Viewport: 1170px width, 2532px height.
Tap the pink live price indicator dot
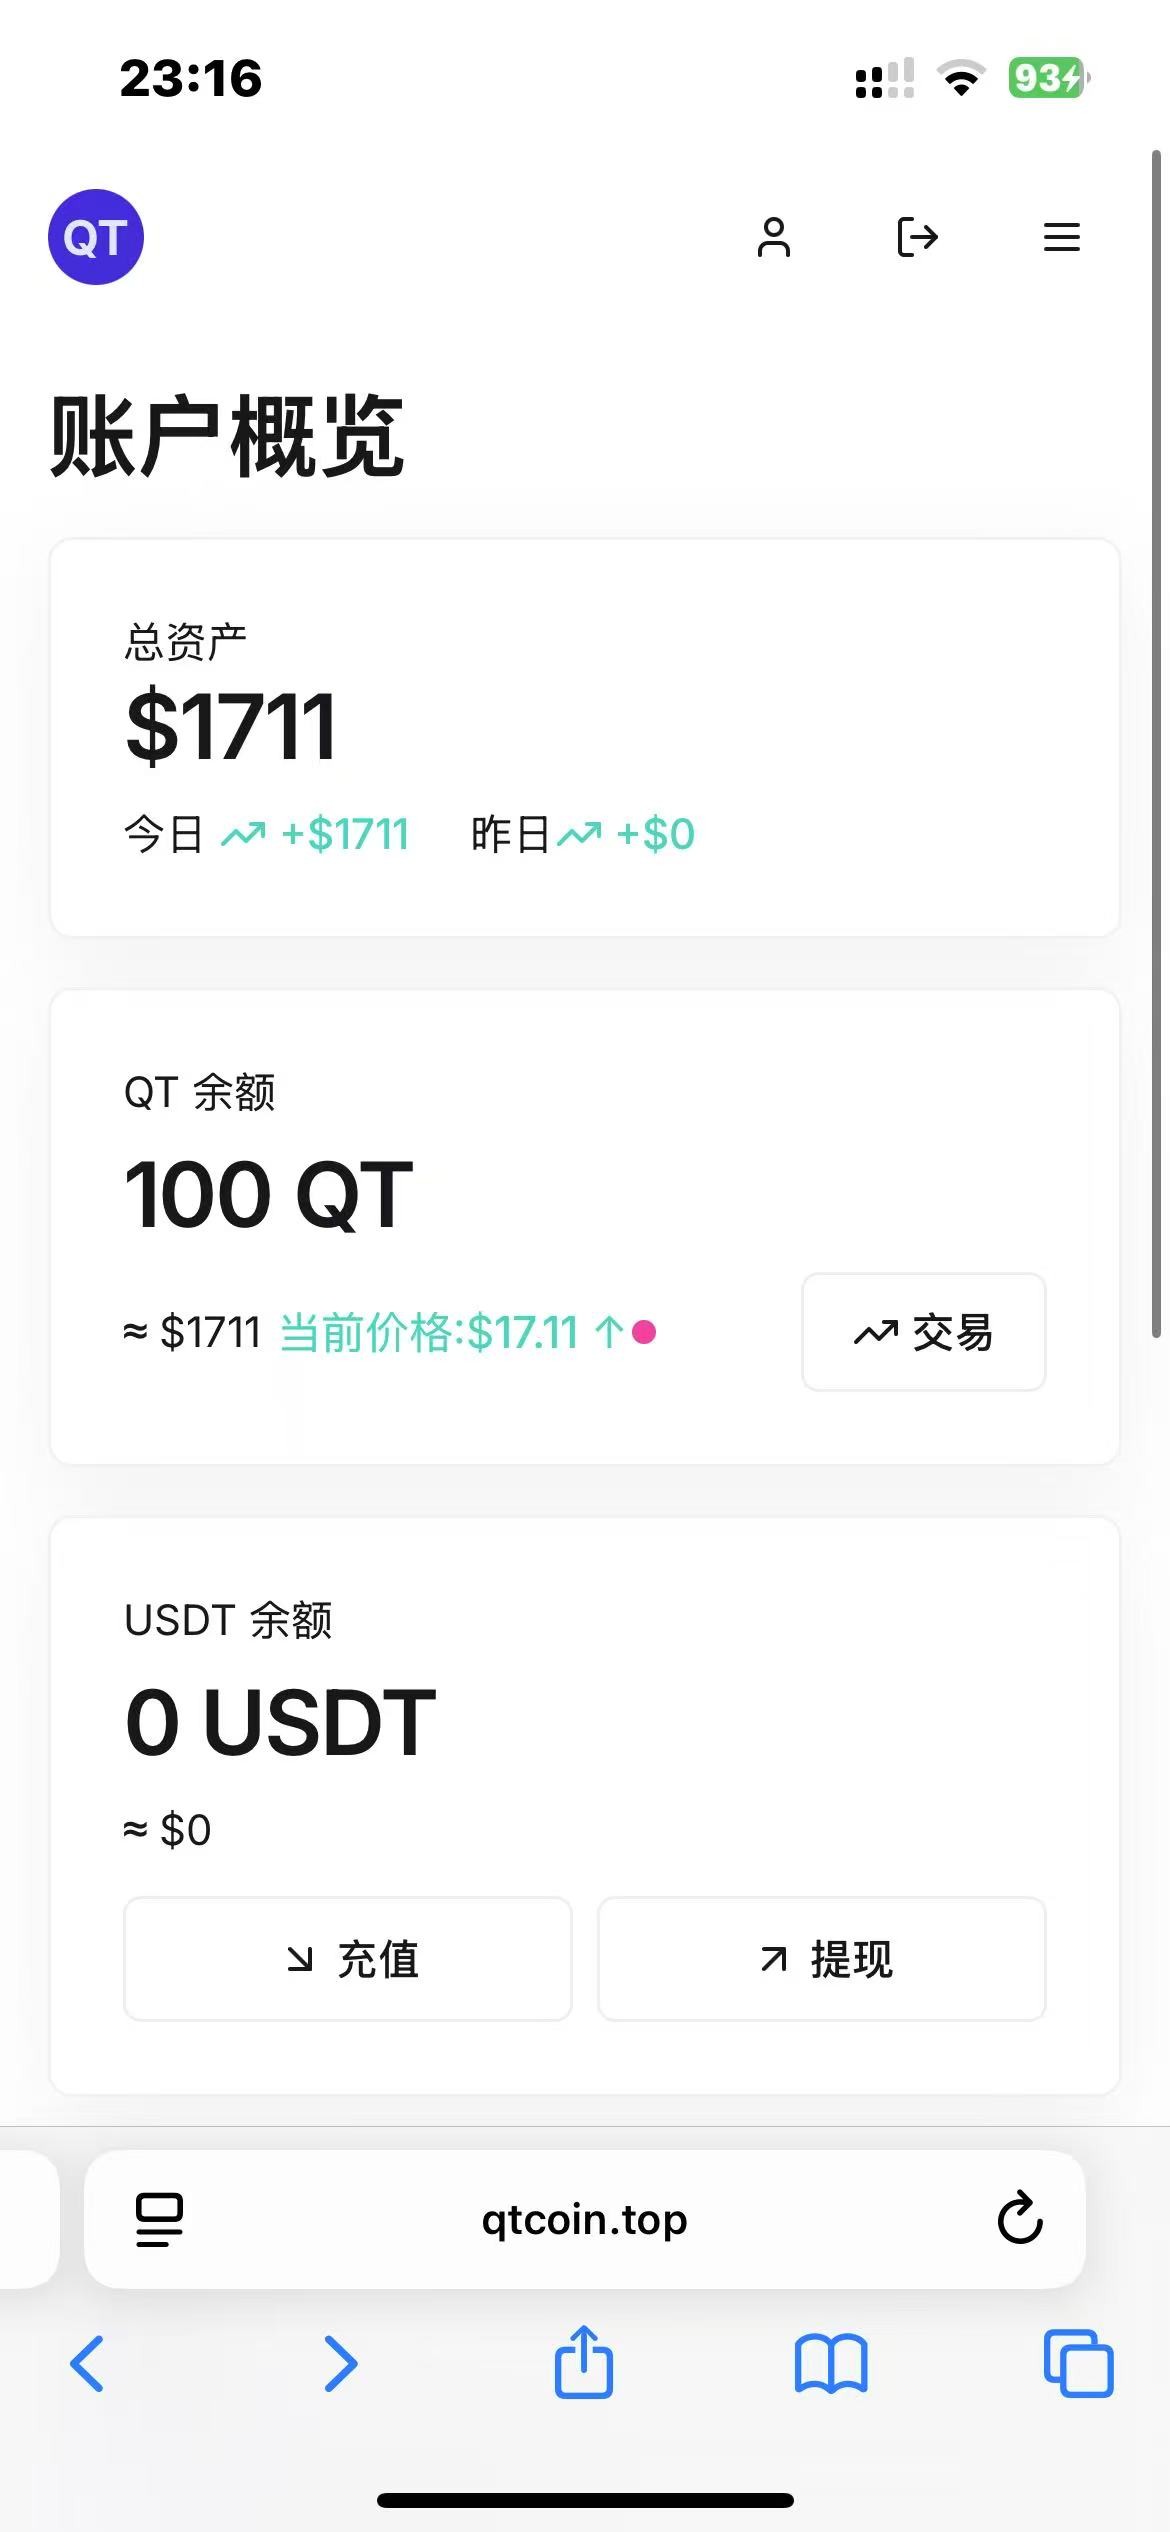point(644,1332)
